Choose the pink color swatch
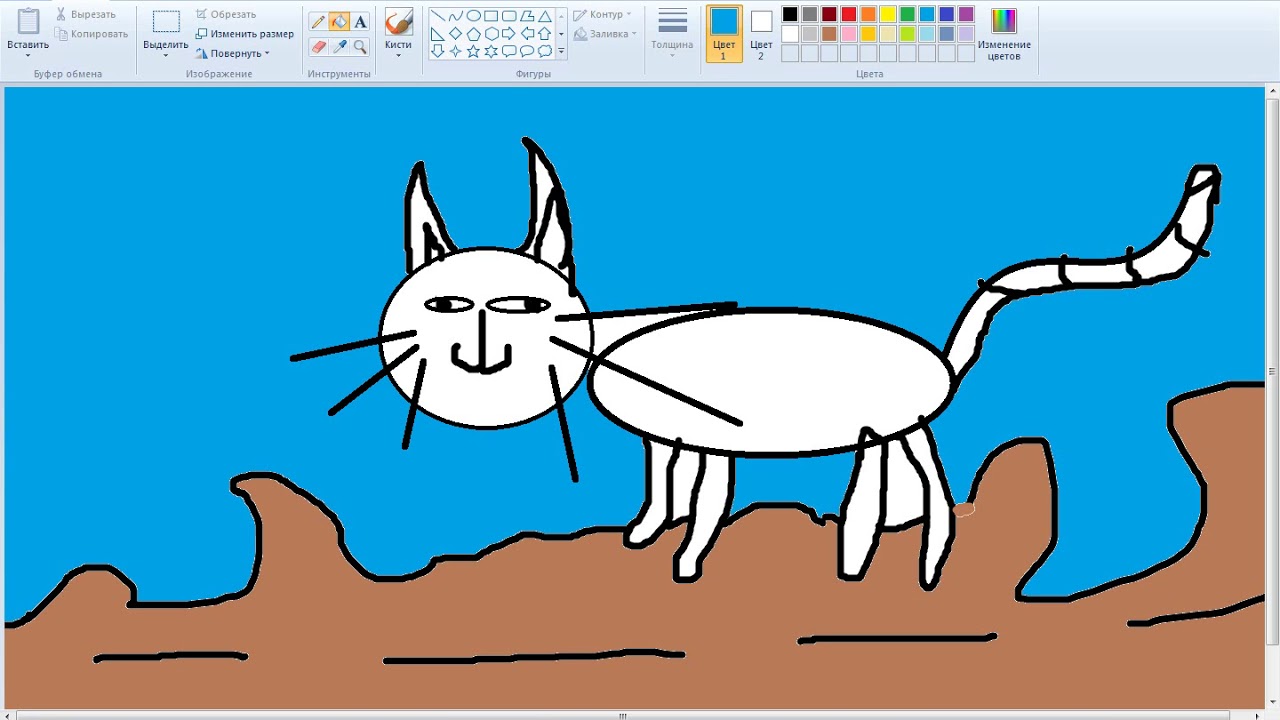Viewport: 1280px width, 720px height. pyautogui.click(x=849, y=34)
